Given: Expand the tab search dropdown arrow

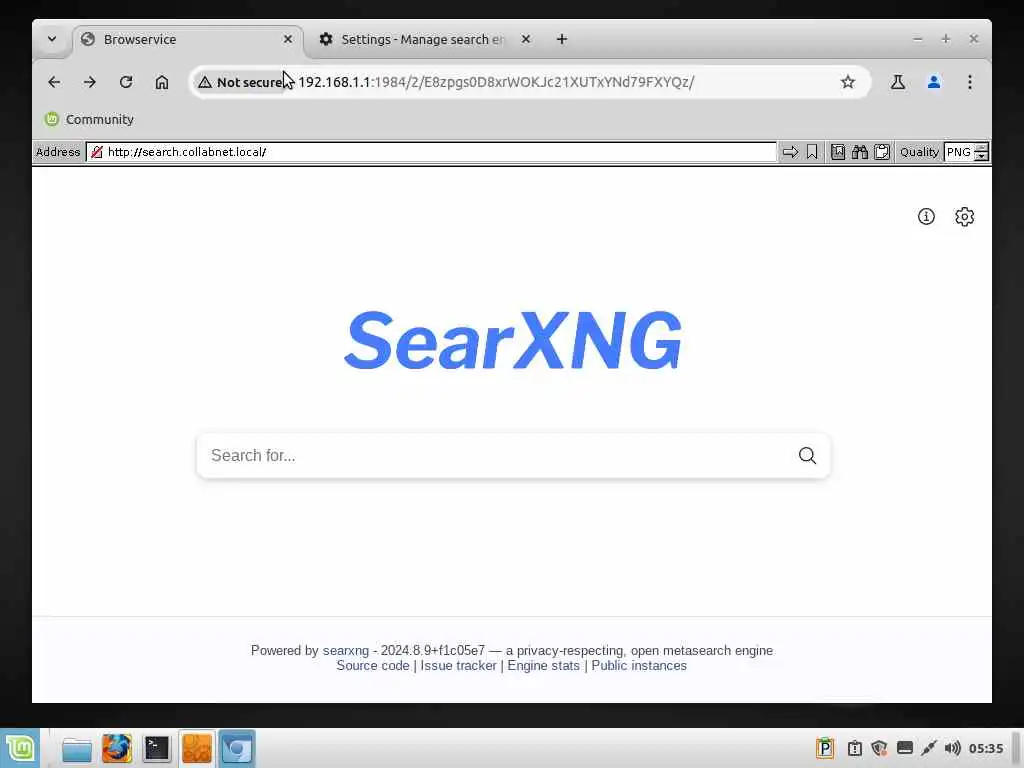Looking at the screenshot, I should tap(52, 39).
